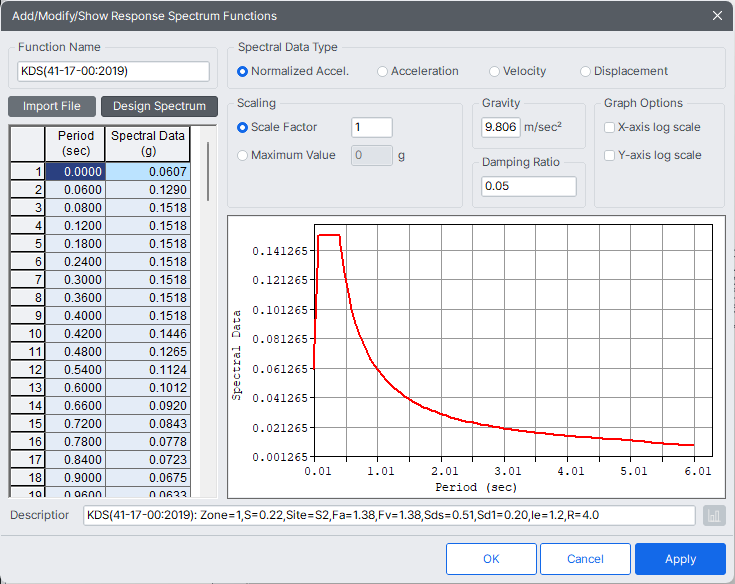Select spectral data cell 0.1446
Screen dimensions: 735x584
(148, 334)
